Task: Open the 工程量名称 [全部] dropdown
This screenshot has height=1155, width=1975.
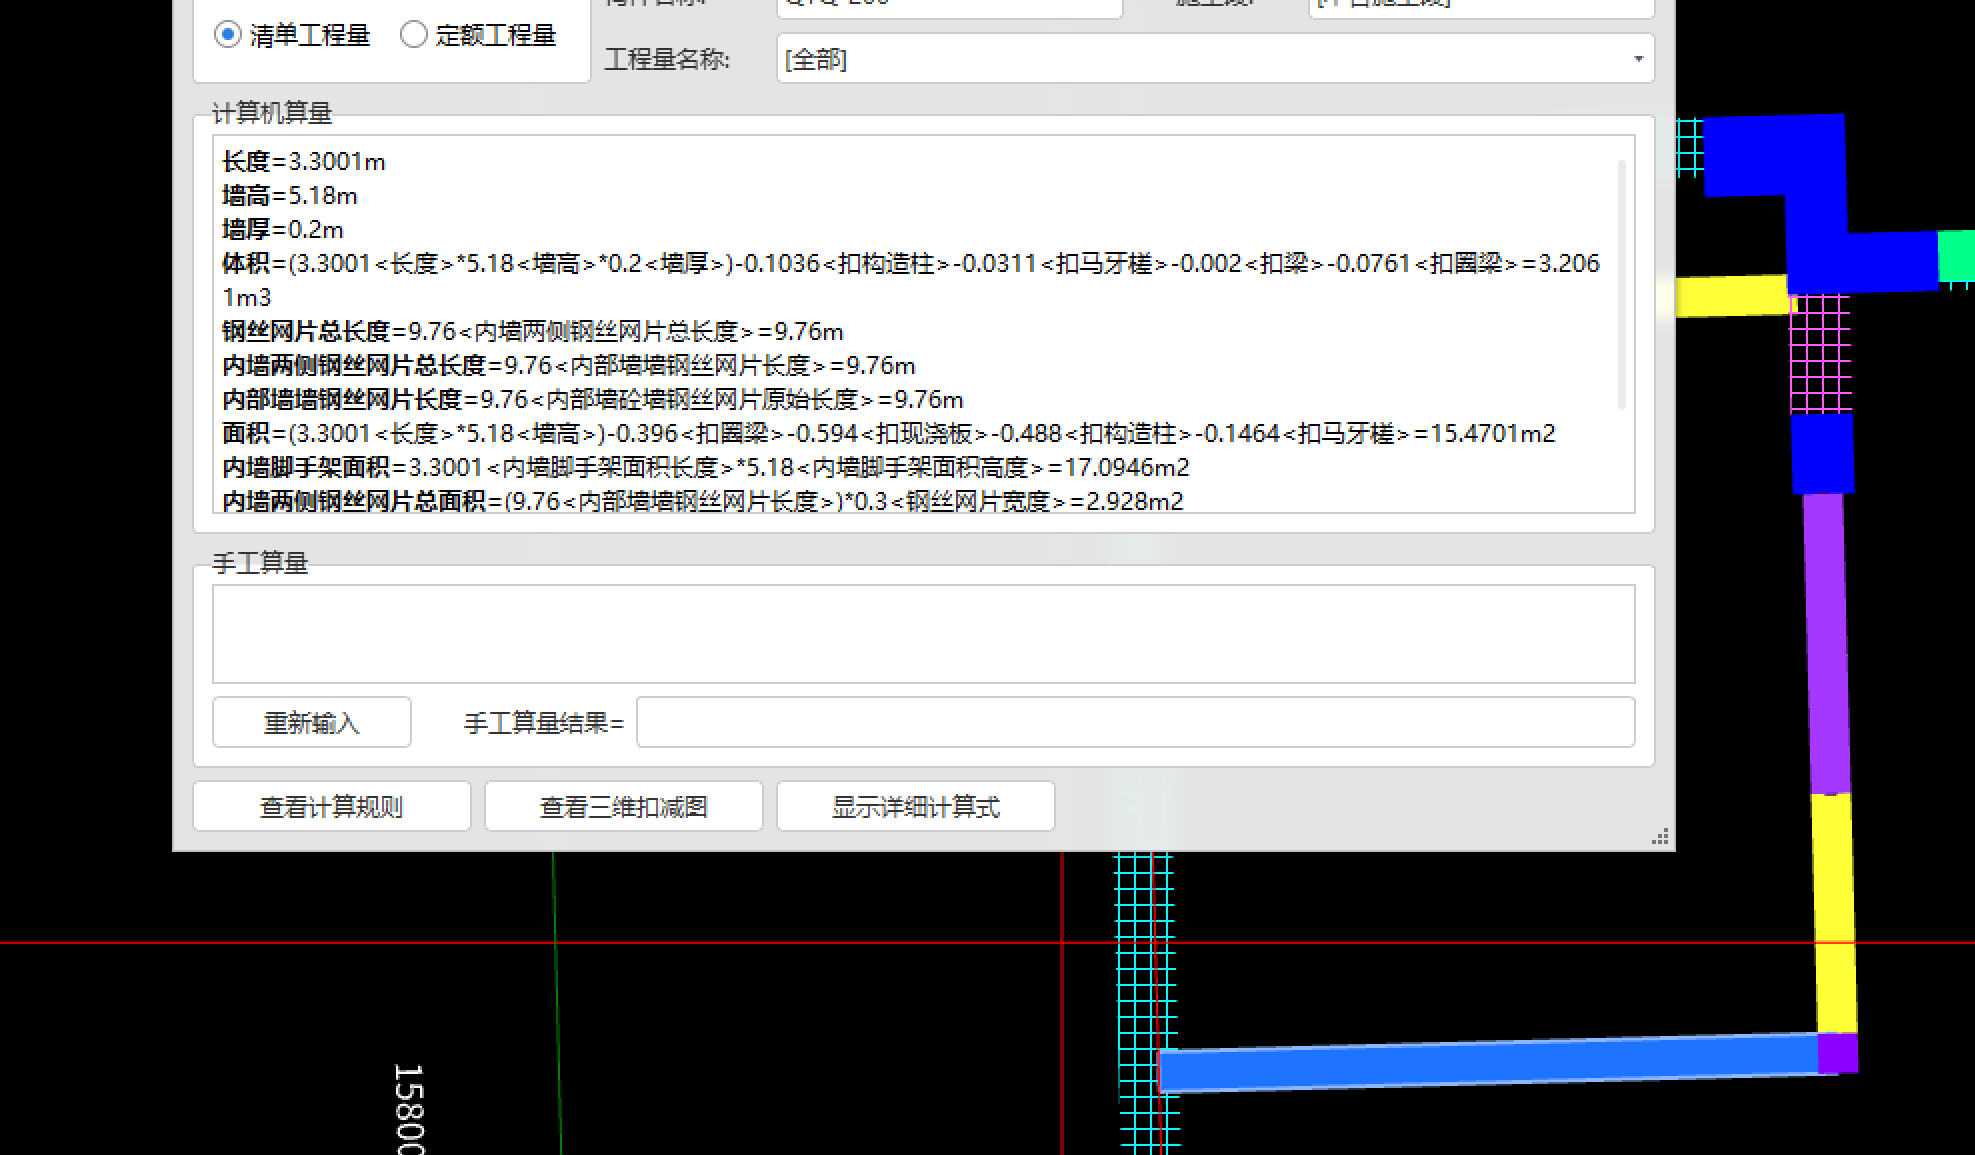Action: click(x=1215, y=59)
